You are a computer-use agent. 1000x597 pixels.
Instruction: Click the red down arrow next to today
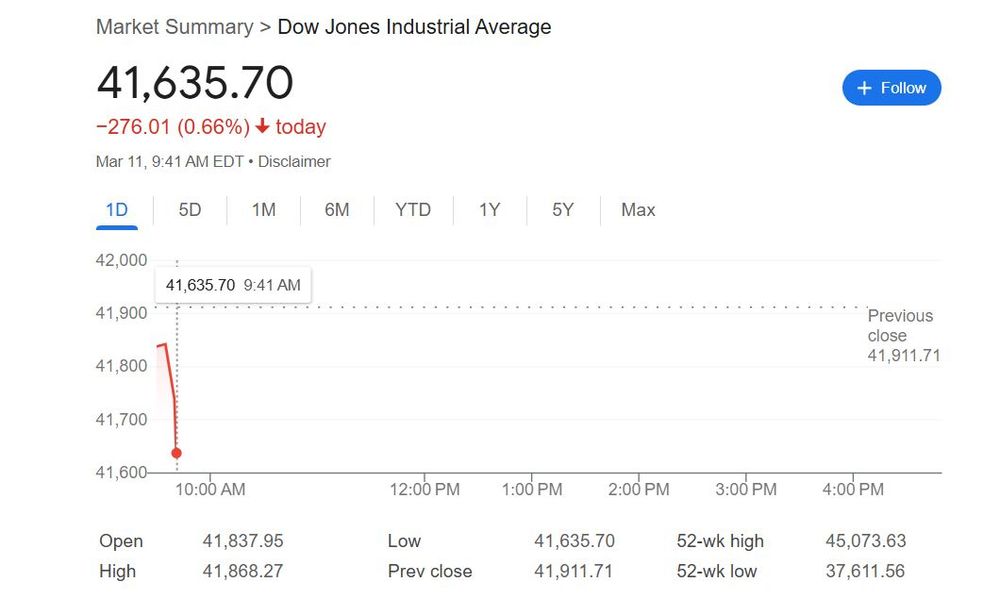tap(262, 126)
